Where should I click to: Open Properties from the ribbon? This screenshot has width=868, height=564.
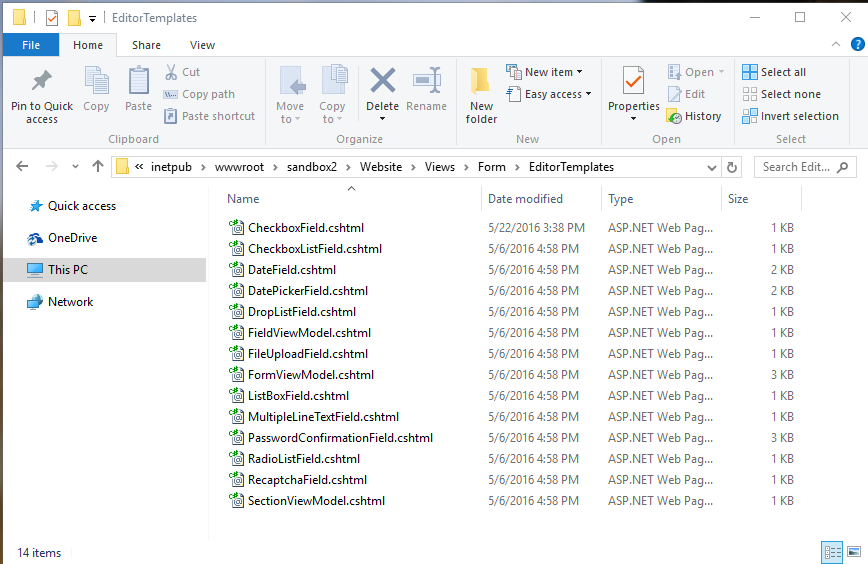(633, 82)
